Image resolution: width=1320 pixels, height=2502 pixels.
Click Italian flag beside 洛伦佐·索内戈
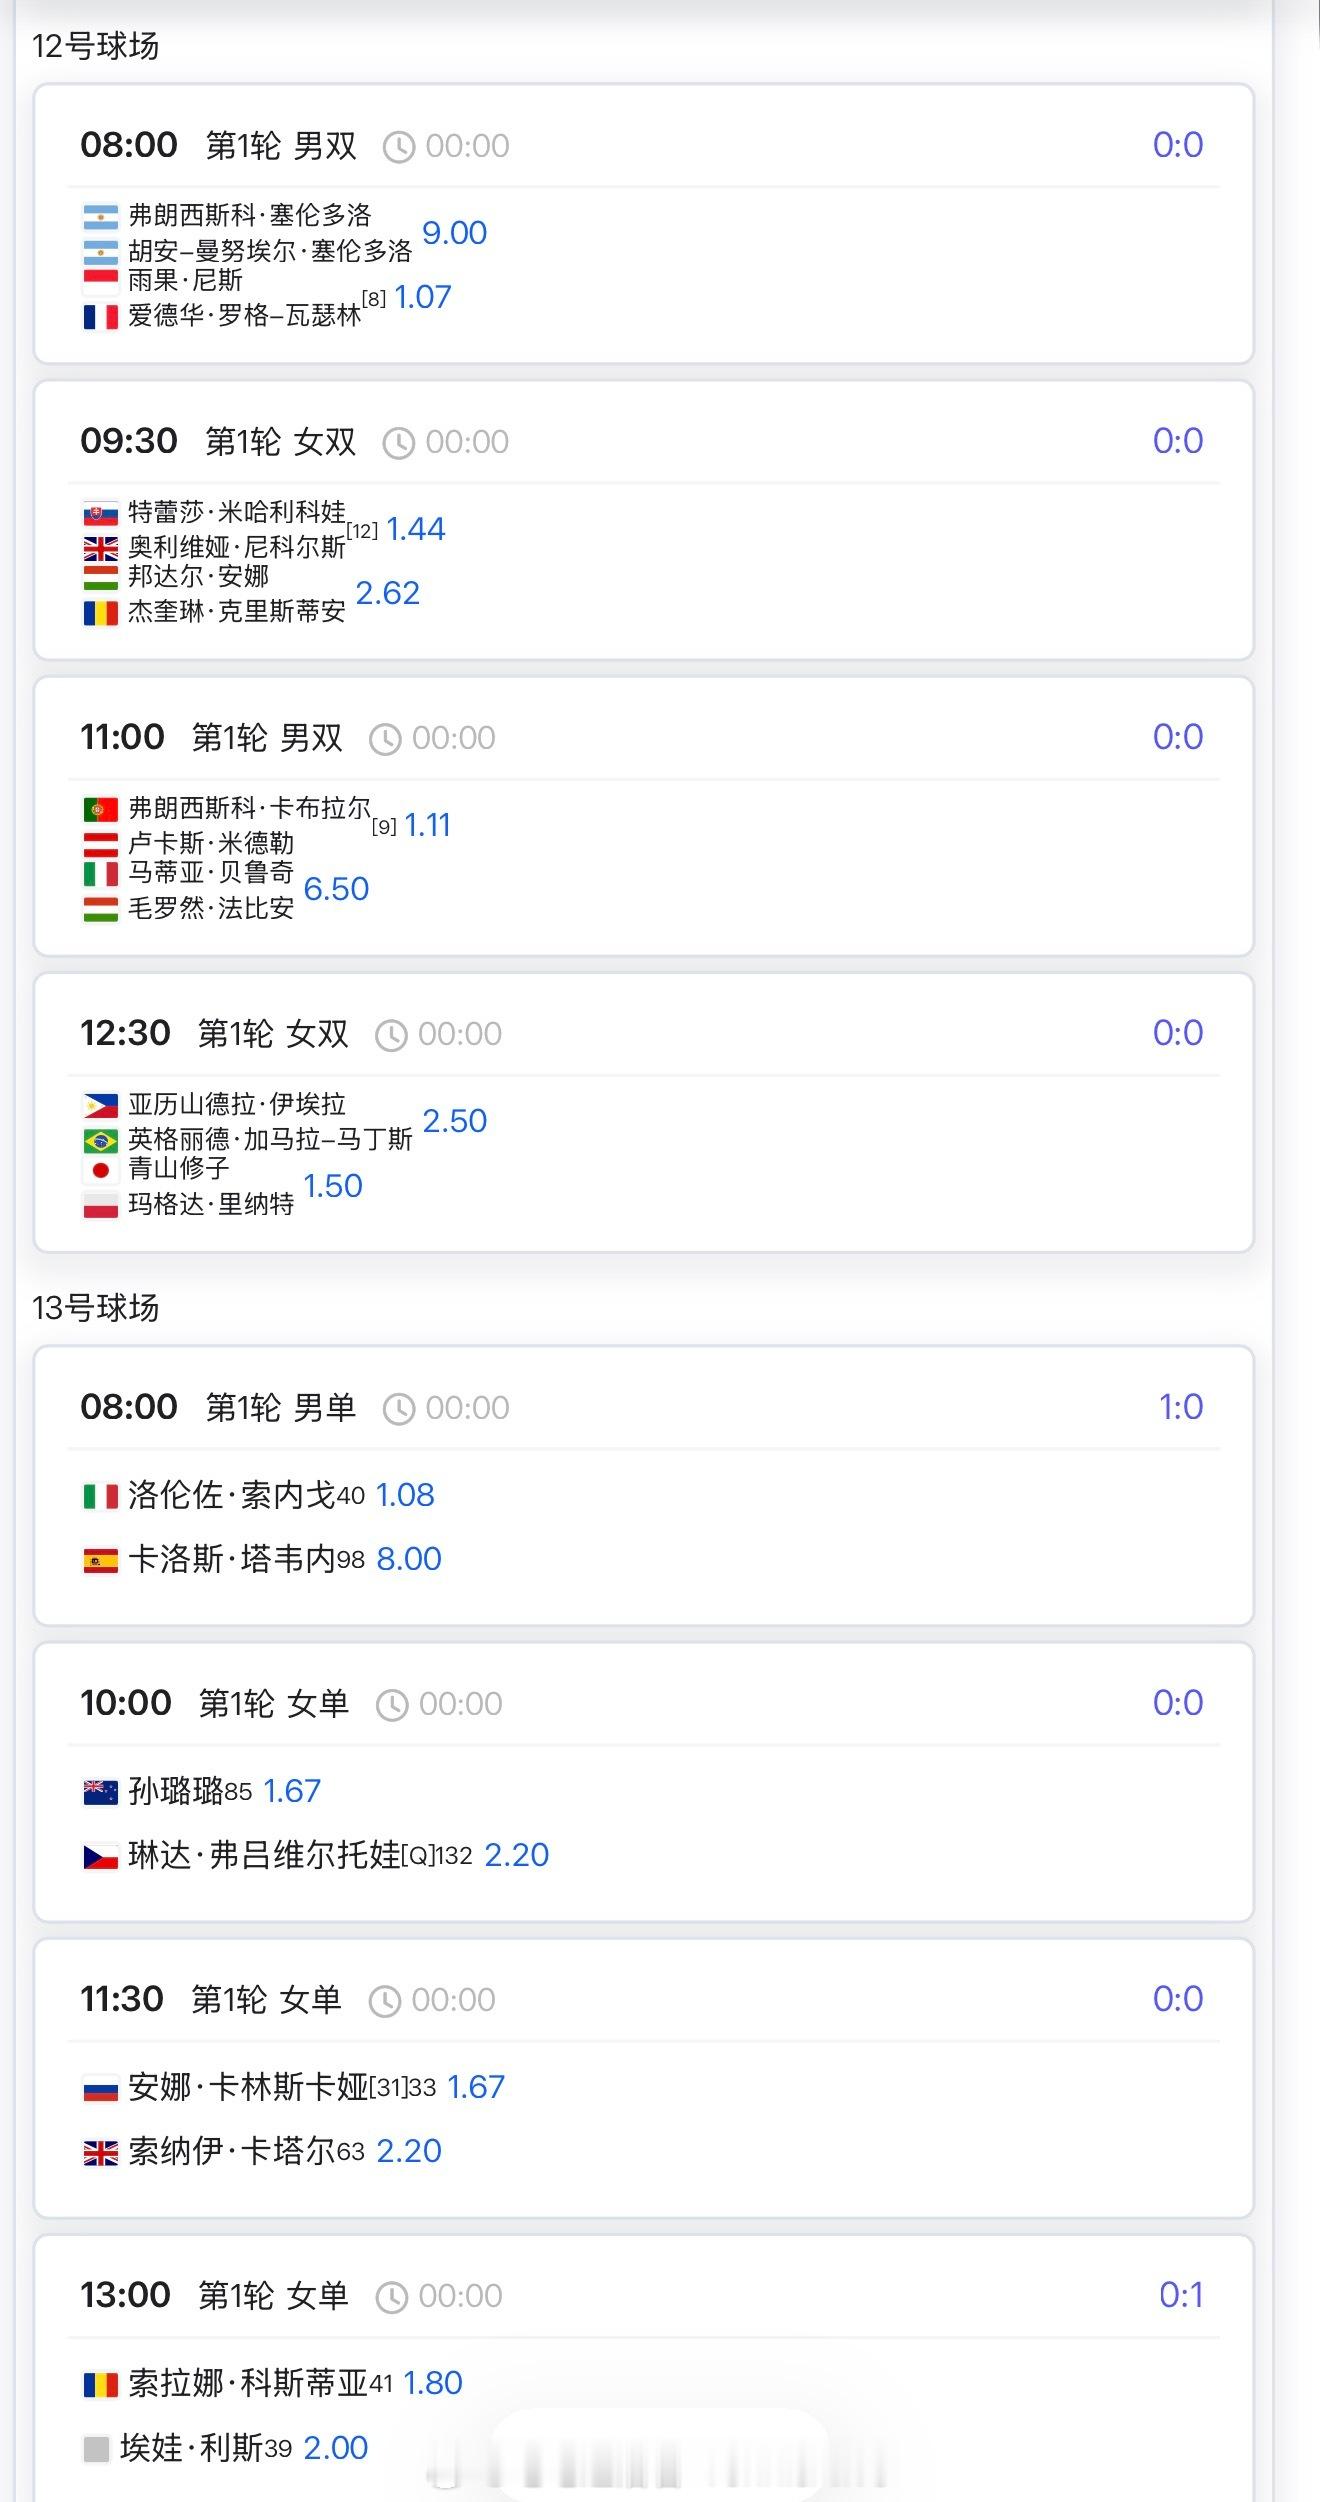click(x=100, y=1496)
